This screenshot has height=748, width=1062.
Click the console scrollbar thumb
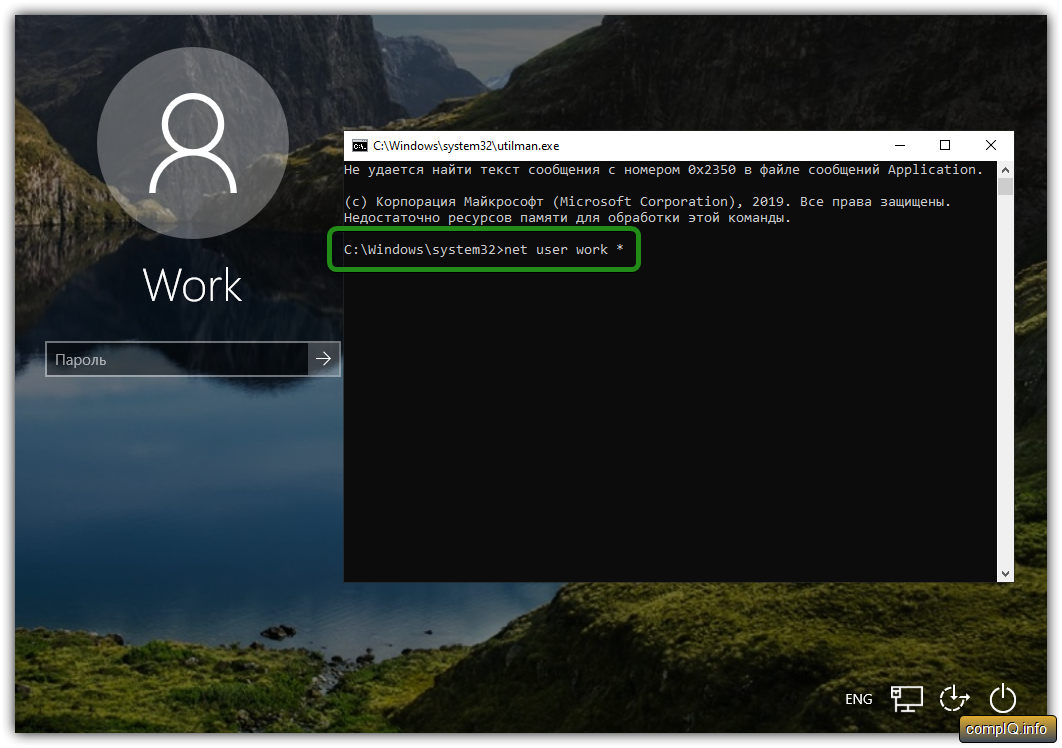(1005, 186)
